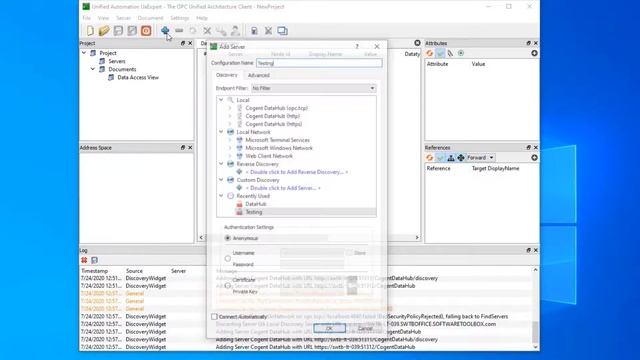Tick the Store password checkbox
The image size is (640, 360).
click(x=349, y=253)
